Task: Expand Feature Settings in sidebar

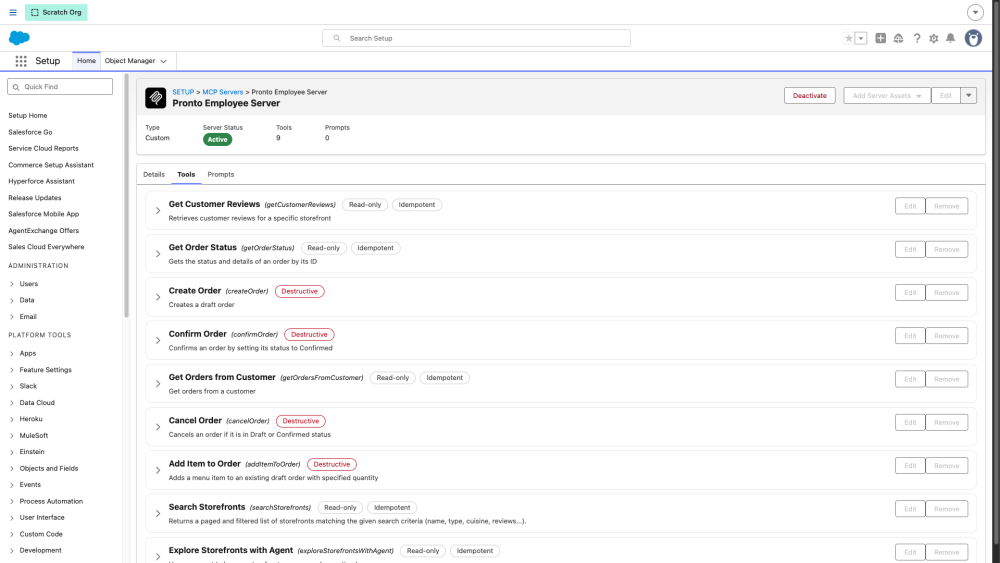Action: tap(11, 370)
